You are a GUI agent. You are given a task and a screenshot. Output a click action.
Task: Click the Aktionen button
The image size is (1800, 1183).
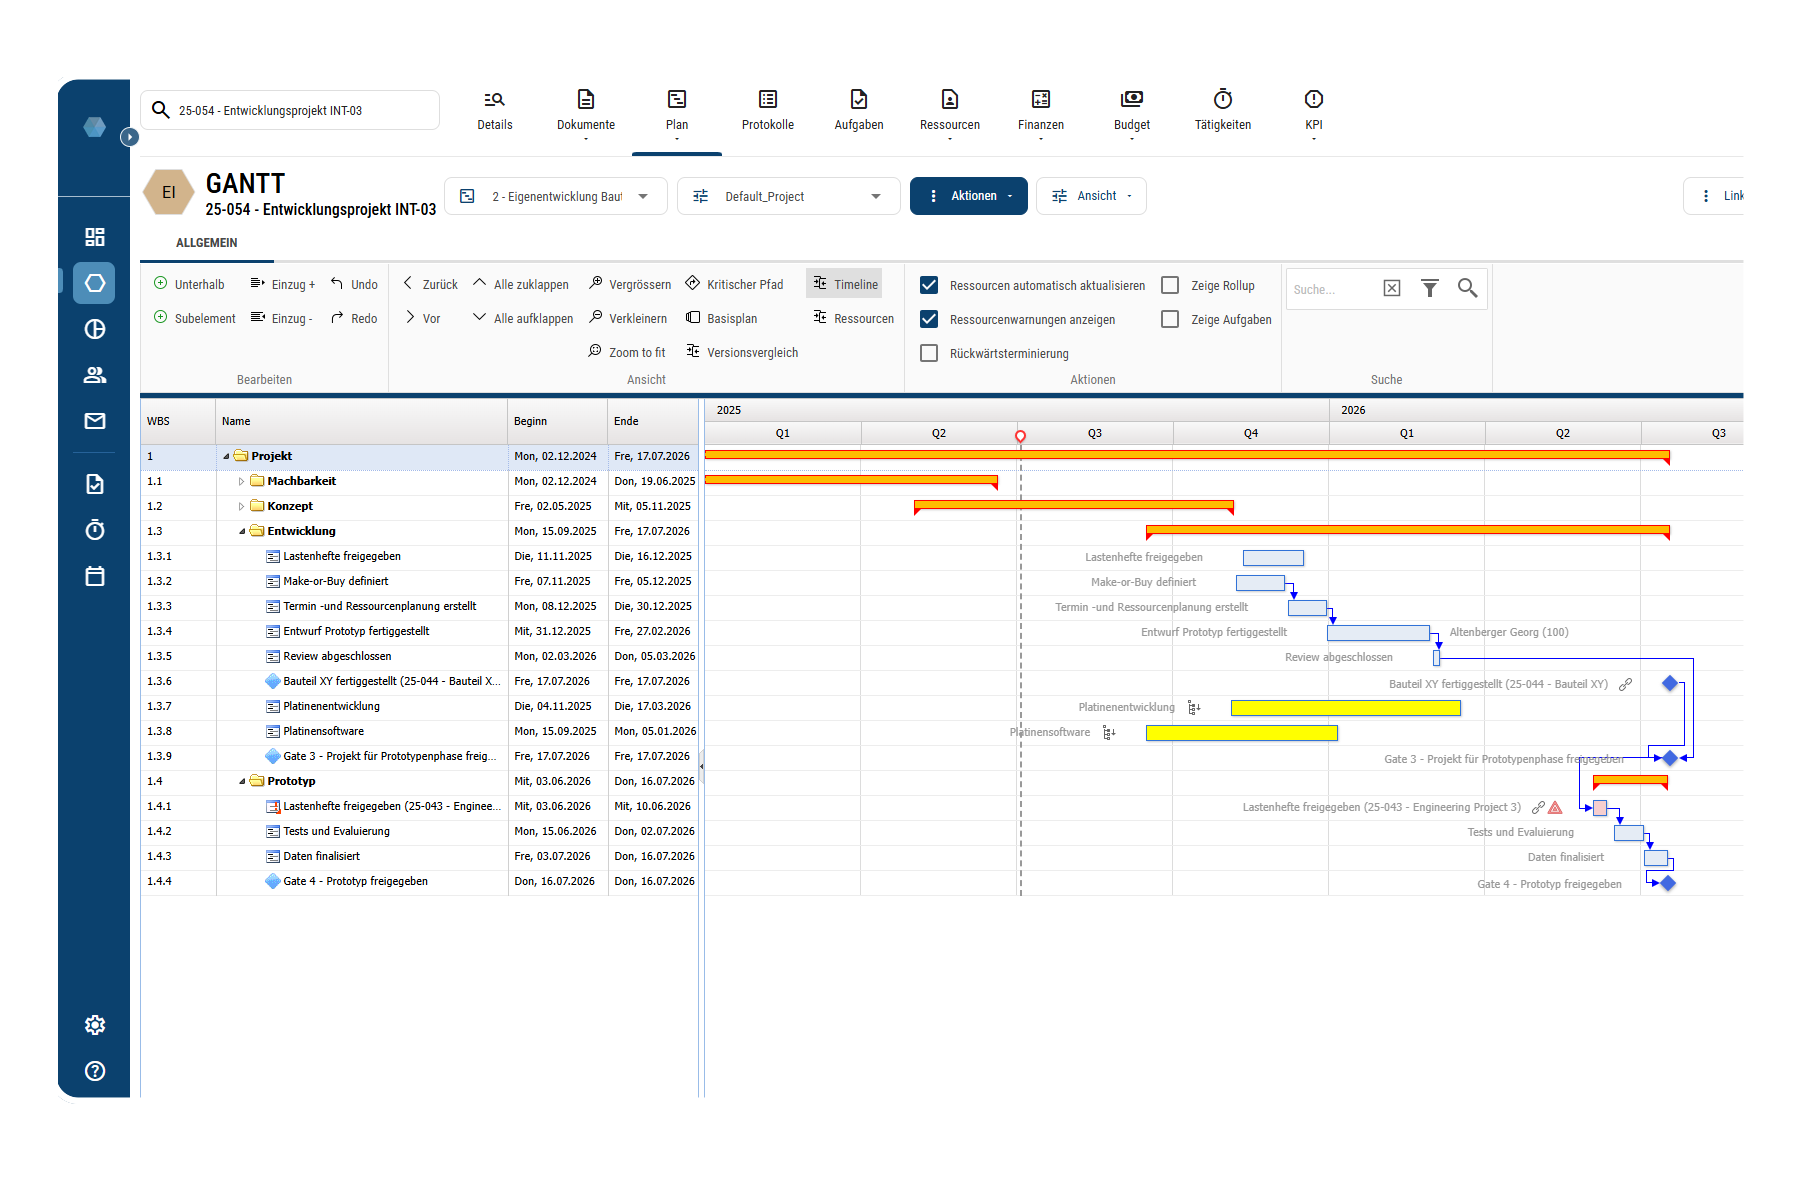pyautogui.click(x=968, y=197)
